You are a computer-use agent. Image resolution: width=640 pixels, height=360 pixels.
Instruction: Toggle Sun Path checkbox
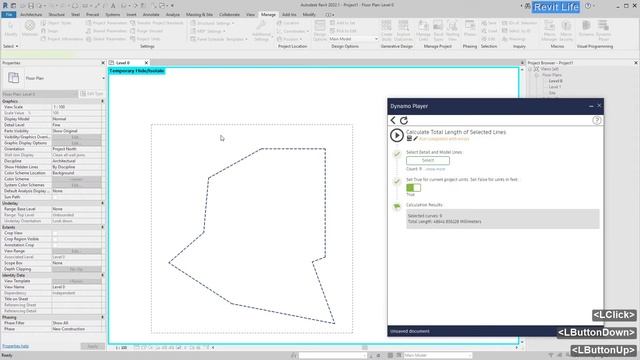55,197
